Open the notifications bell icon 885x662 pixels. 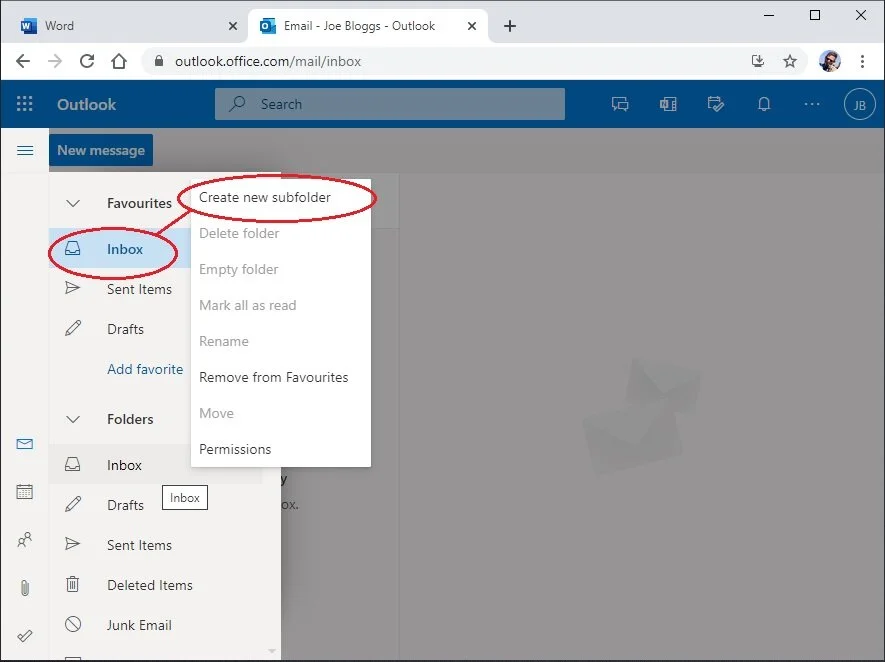coord(764,104)
